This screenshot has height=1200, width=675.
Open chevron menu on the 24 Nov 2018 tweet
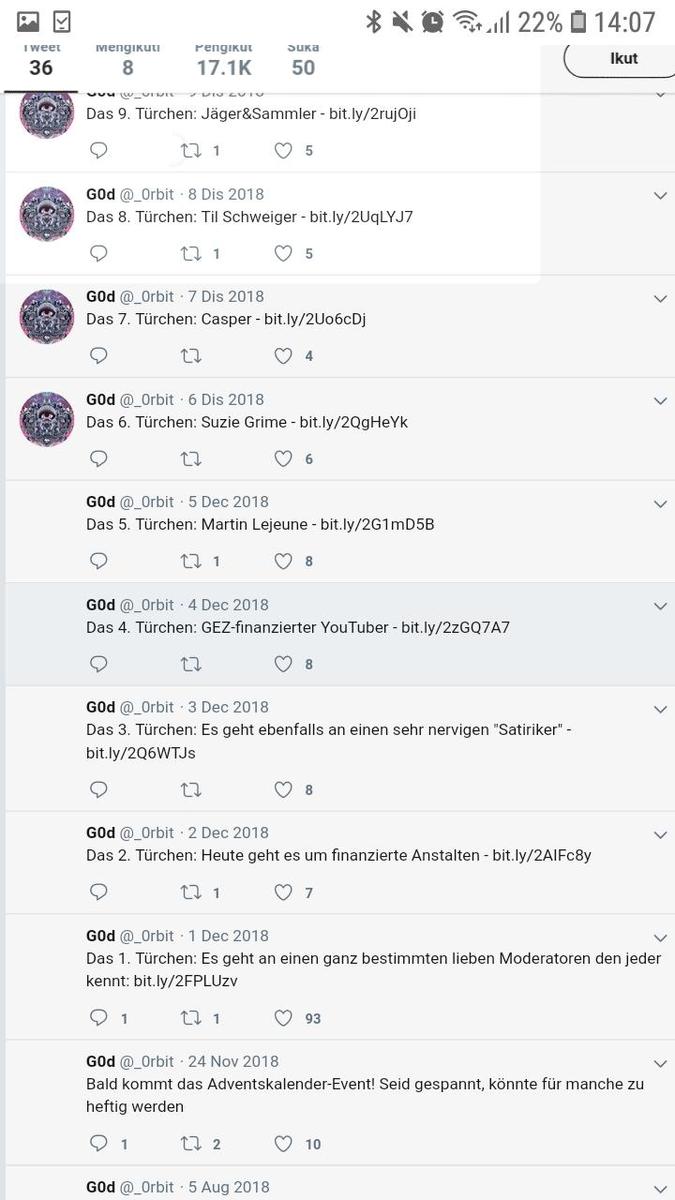(x=660, y=1064)
